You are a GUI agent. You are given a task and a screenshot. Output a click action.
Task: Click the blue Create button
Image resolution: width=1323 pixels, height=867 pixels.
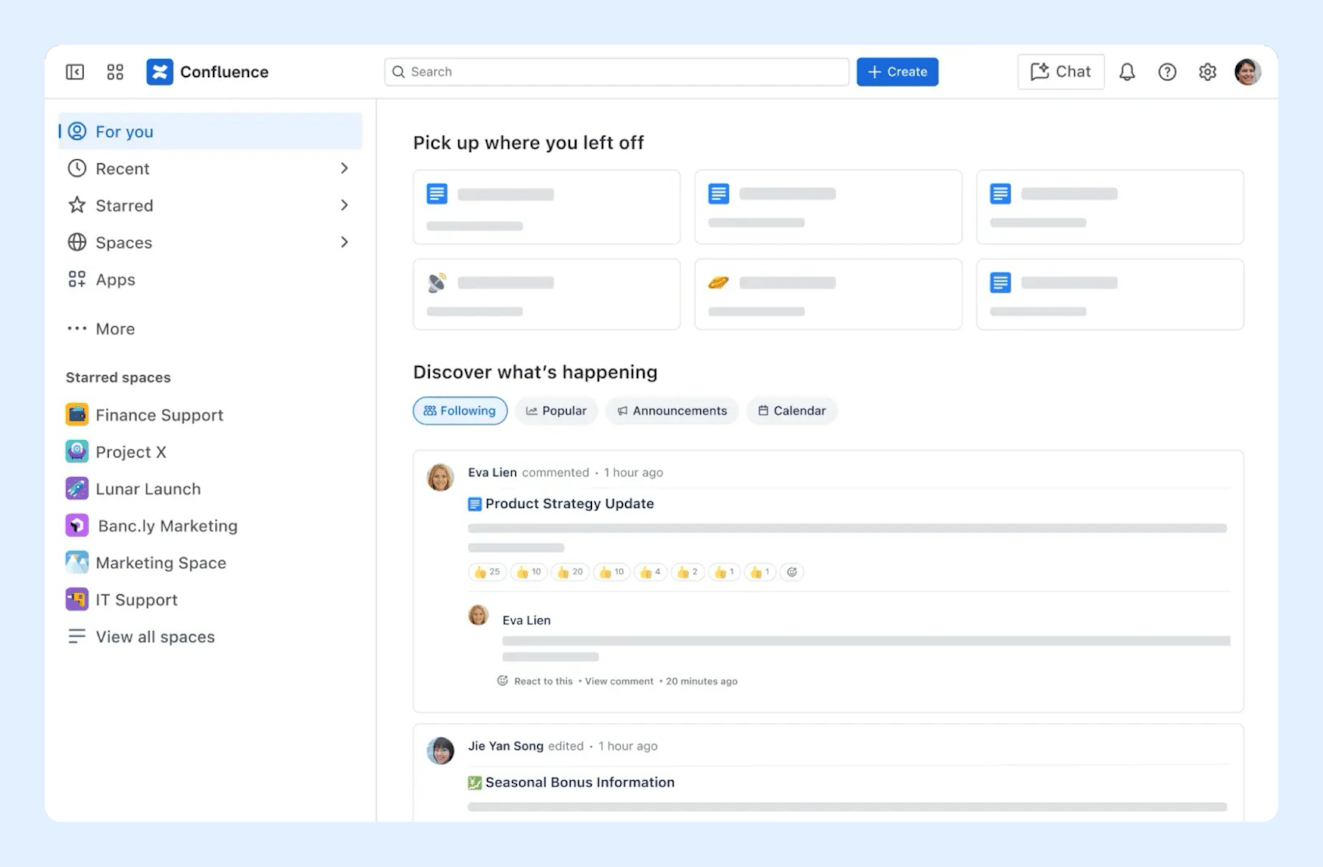point(897,72)
